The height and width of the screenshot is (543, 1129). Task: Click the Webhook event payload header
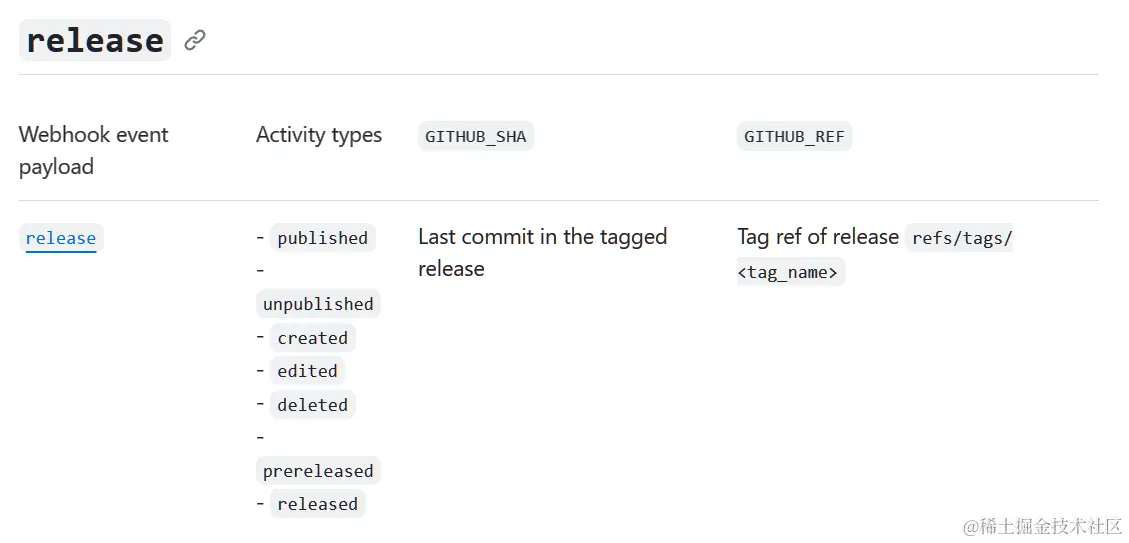click(x=94, y=151)
